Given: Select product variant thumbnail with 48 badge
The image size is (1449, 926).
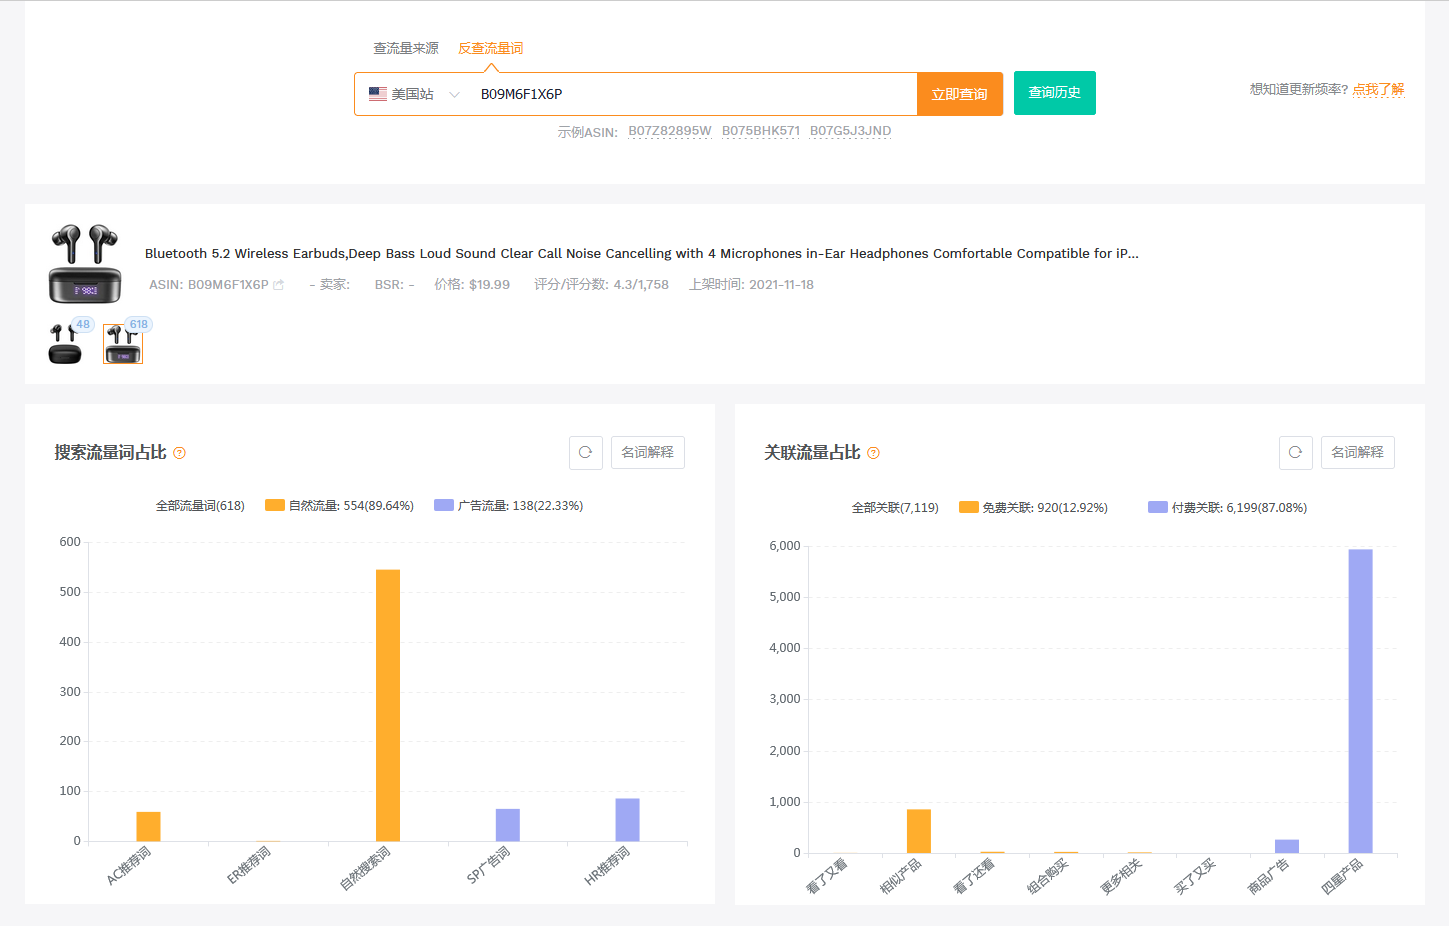Looking at the screenshot, I should tap(66, 344).
